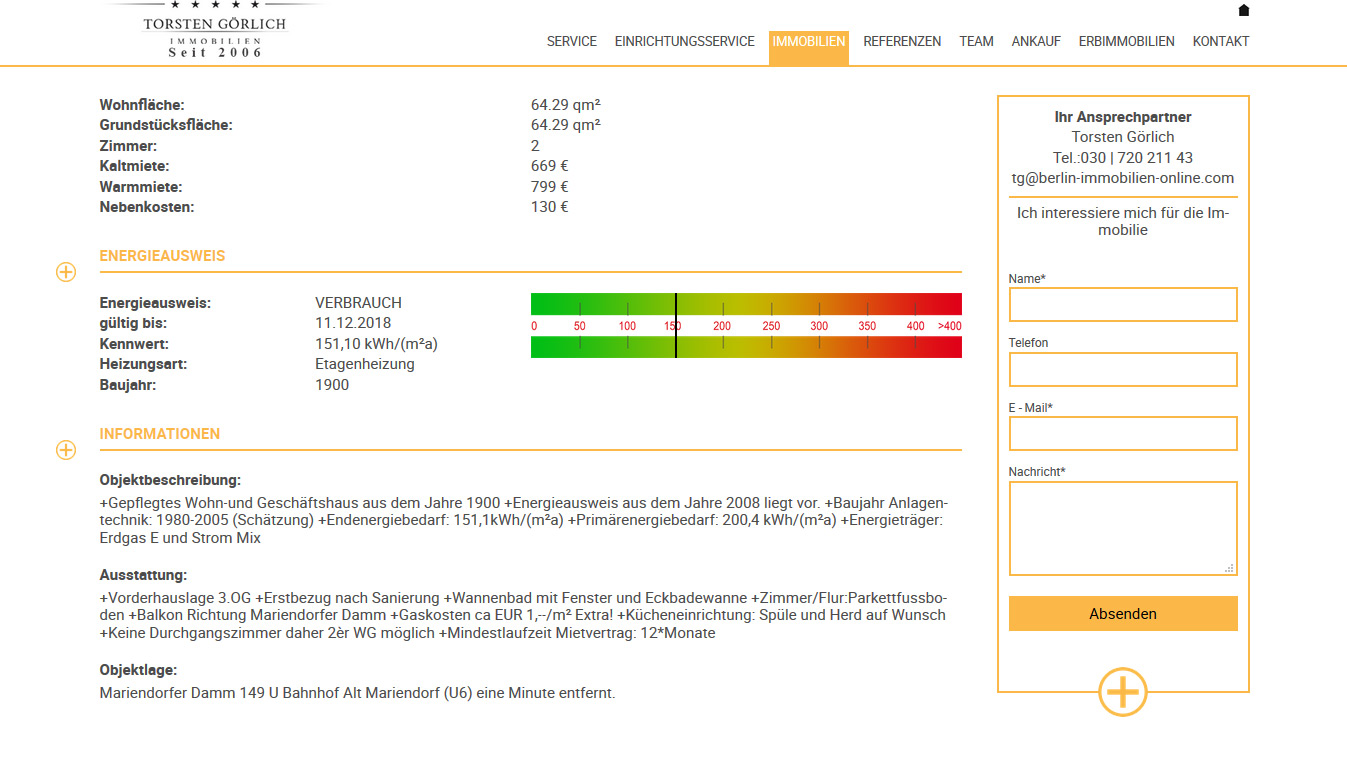1347x767 pixels.
Task: Select the E-Mail input field
Action: pos(1122,434)
